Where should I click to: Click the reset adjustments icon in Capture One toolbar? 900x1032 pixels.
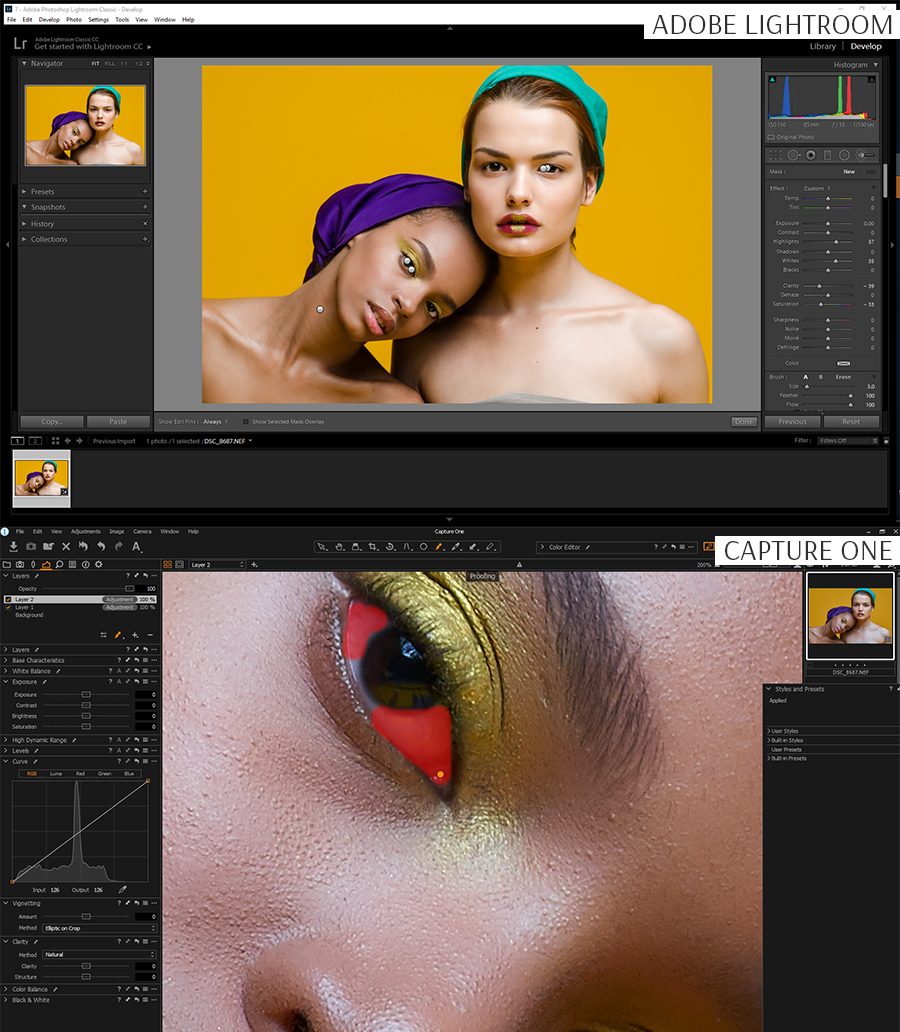(83, 546)
